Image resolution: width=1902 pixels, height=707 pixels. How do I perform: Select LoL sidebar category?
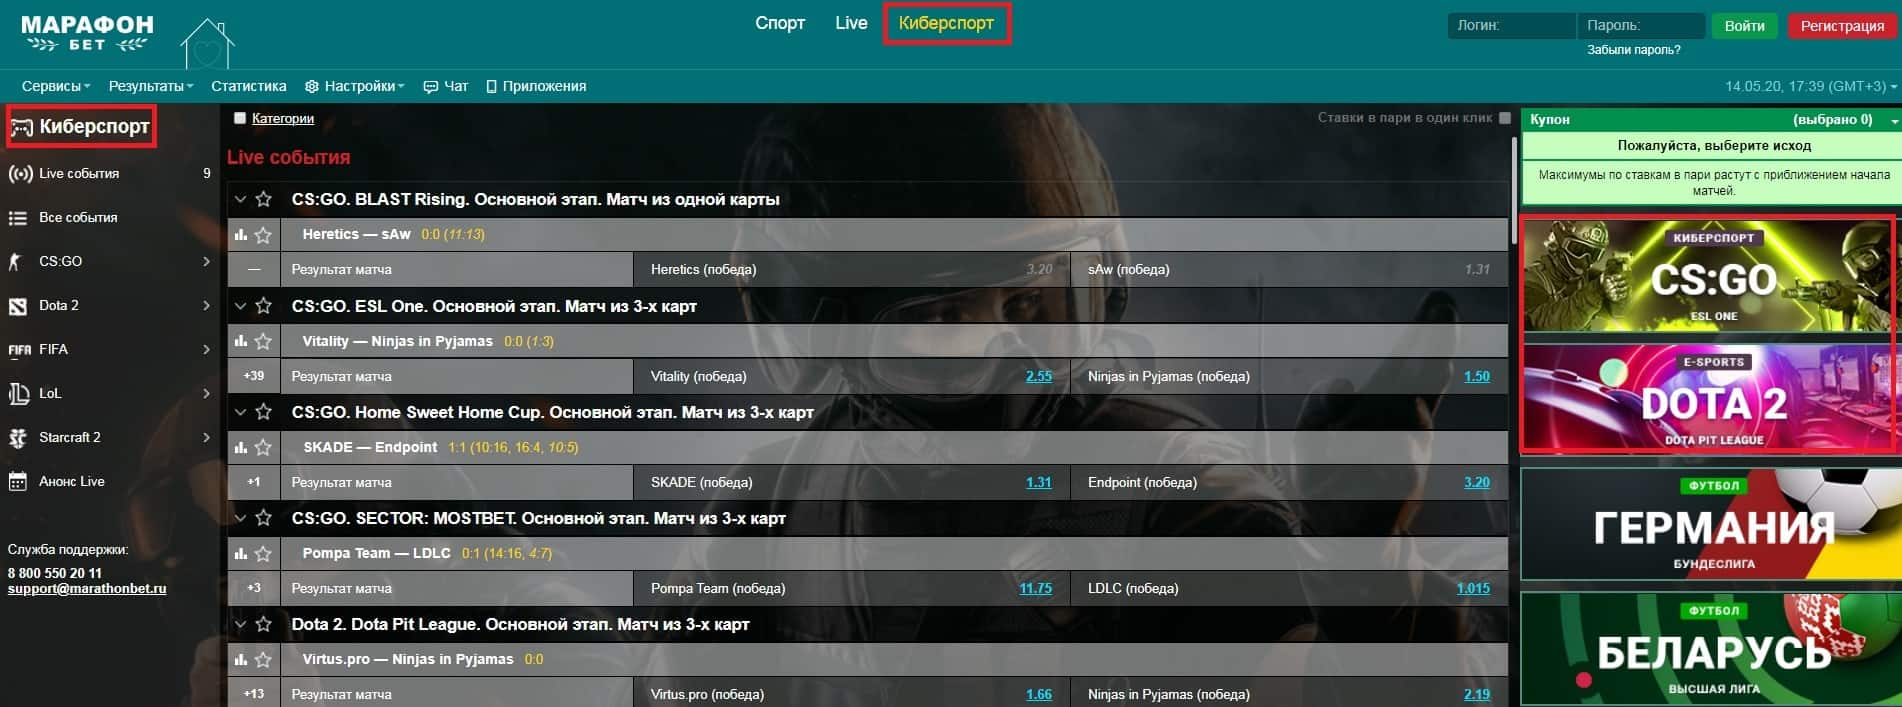tap(110, 393)
